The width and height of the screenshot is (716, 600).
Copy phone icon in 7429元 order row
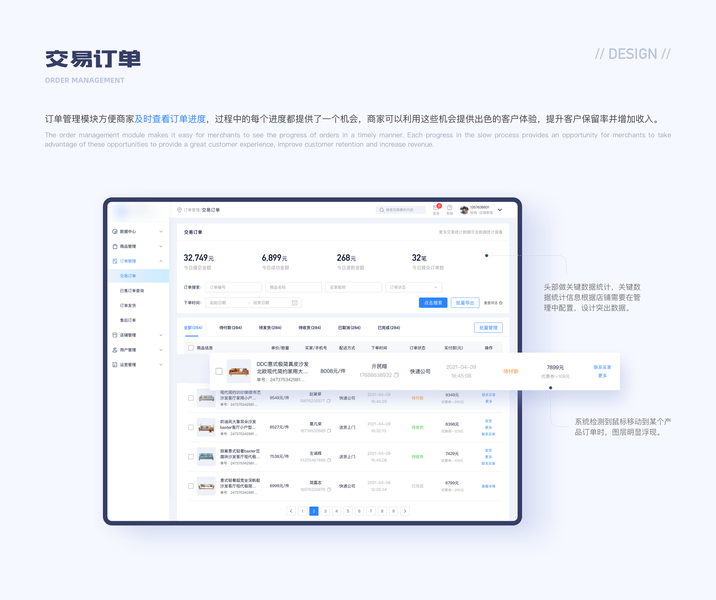328,460
